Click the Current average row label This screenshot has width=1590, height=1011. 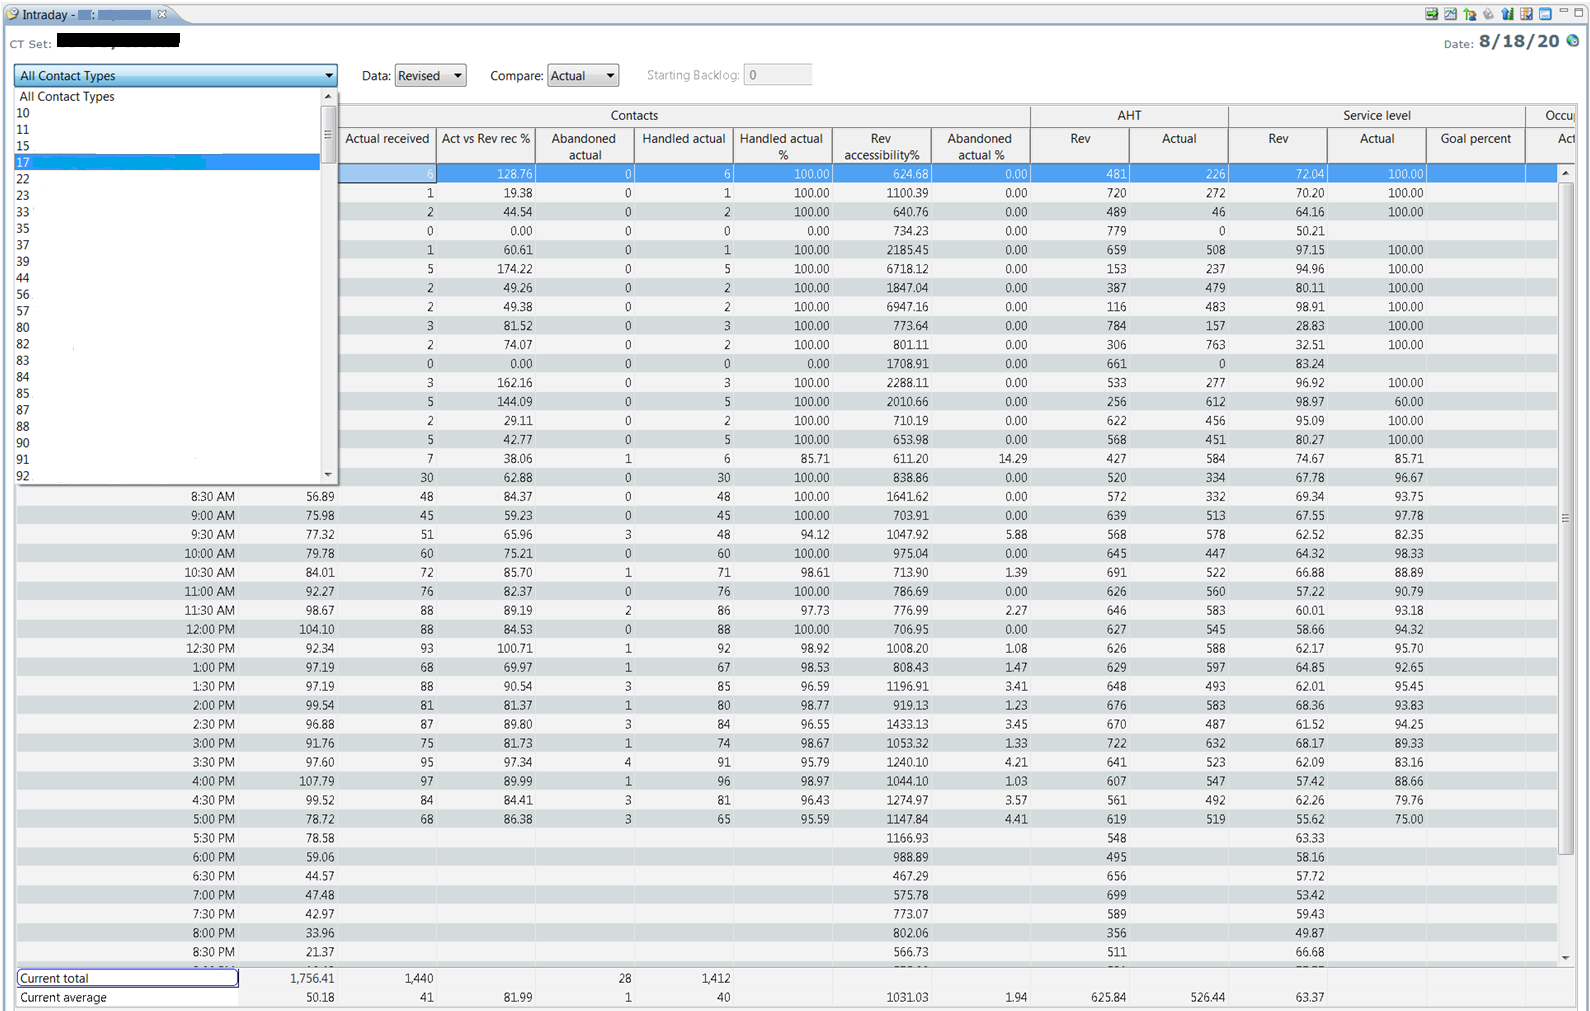[x=127, y=998]
